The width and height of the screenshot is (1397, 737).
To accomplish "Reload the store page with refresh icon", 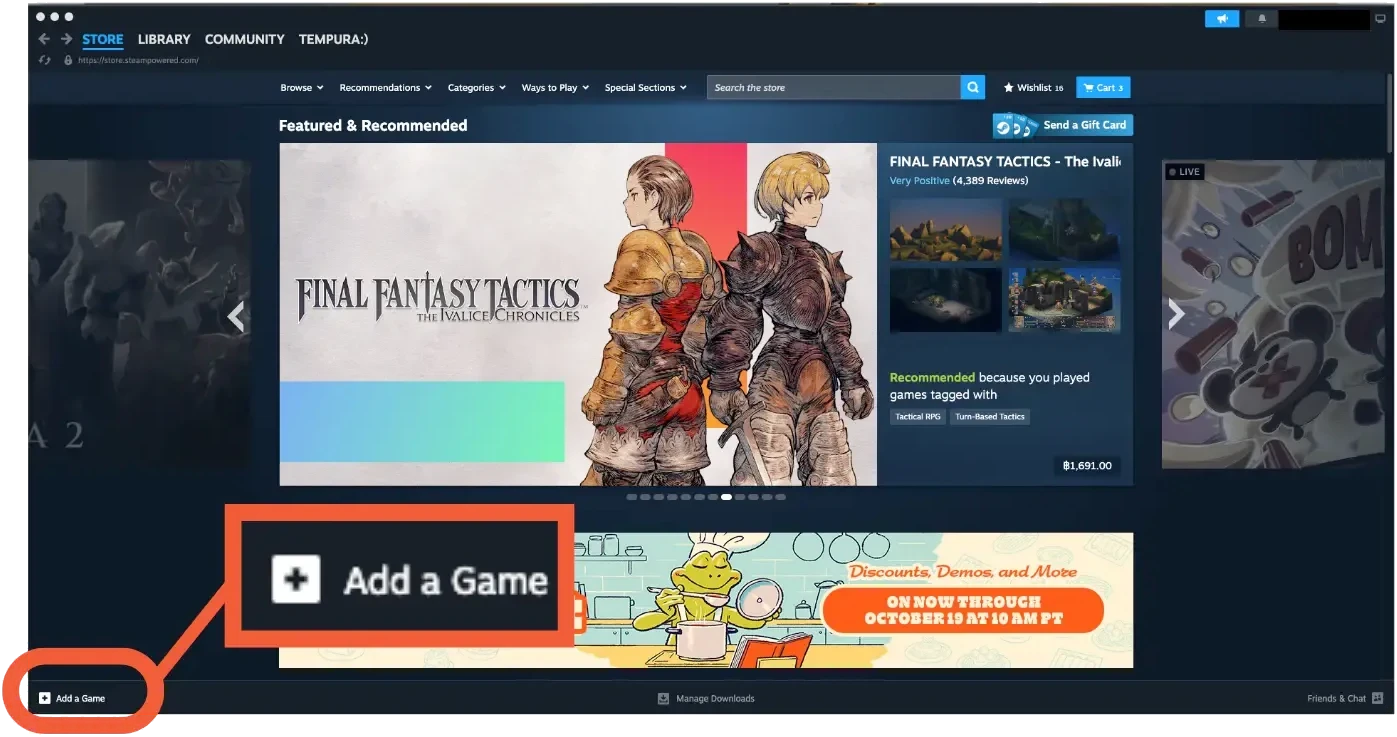I will coord(44,60).
